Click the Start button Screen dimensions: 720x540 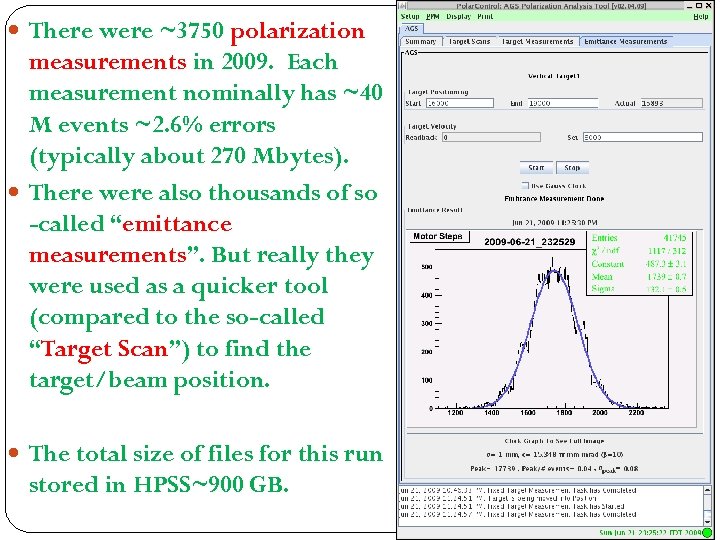536,168
